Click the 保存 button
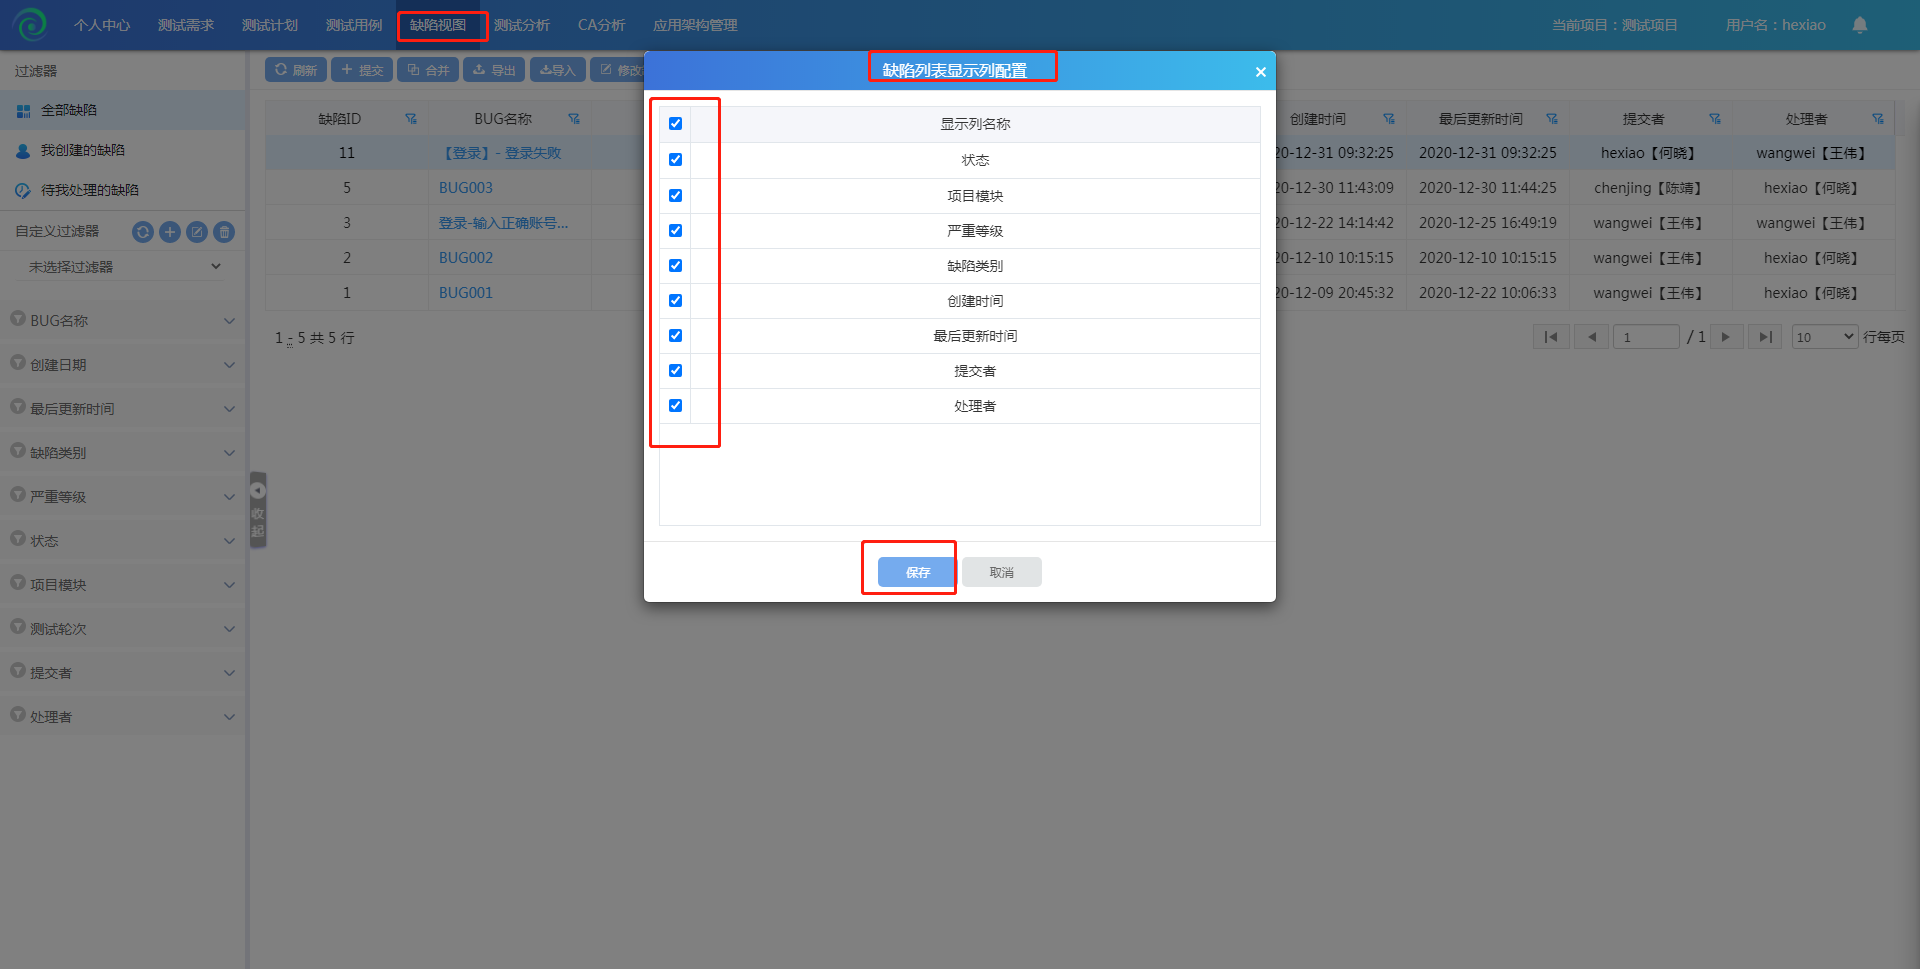Screen dimensions: 1920x969 [x=917, y=572]
